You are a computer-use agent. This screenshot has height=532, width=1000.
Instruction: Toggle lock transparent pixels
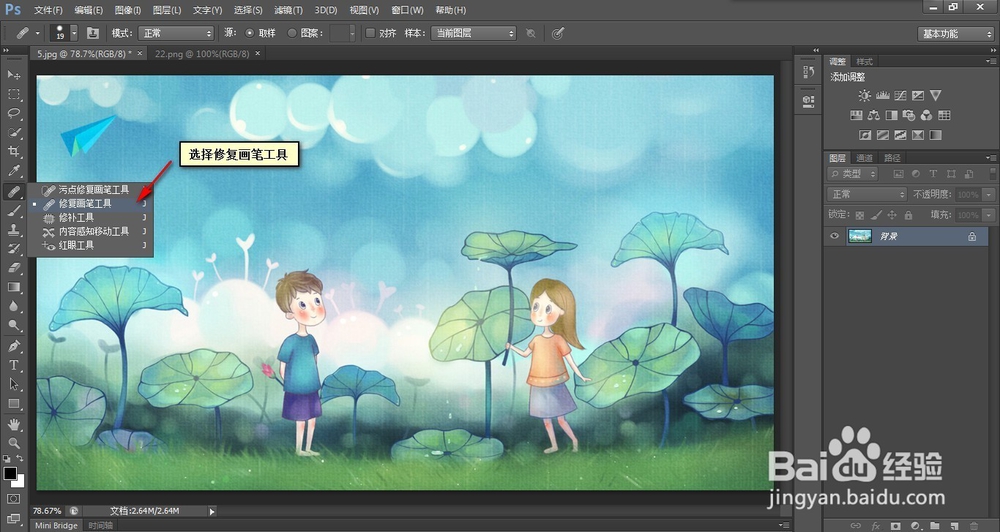(x=860, y=216)
